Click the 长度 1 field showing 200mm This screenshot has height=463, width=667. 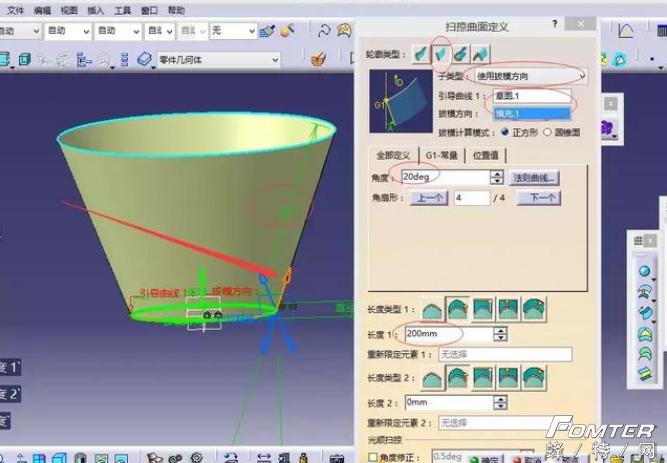450,334
